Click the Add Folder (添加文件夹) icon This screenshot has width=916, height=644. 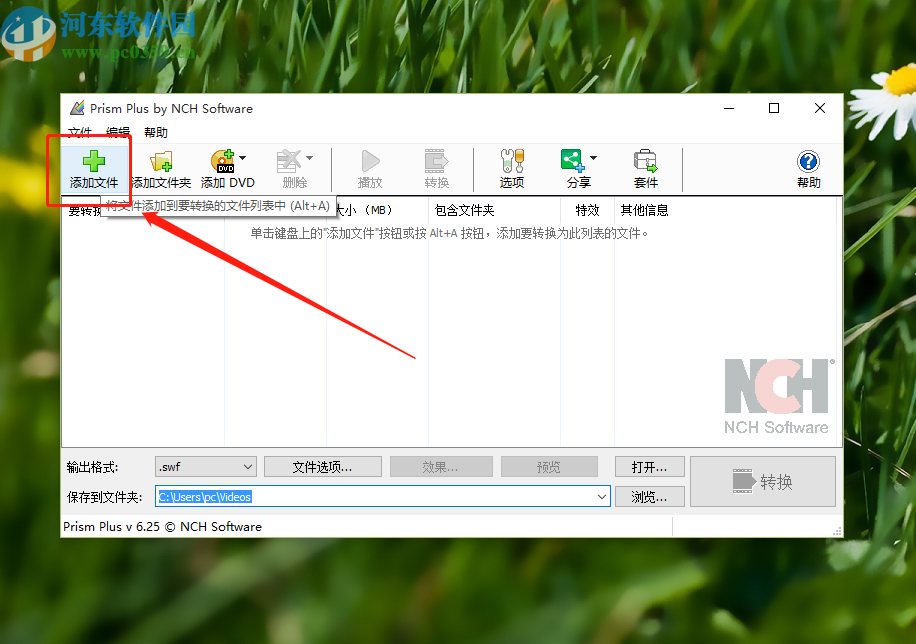tap(161, 161)
